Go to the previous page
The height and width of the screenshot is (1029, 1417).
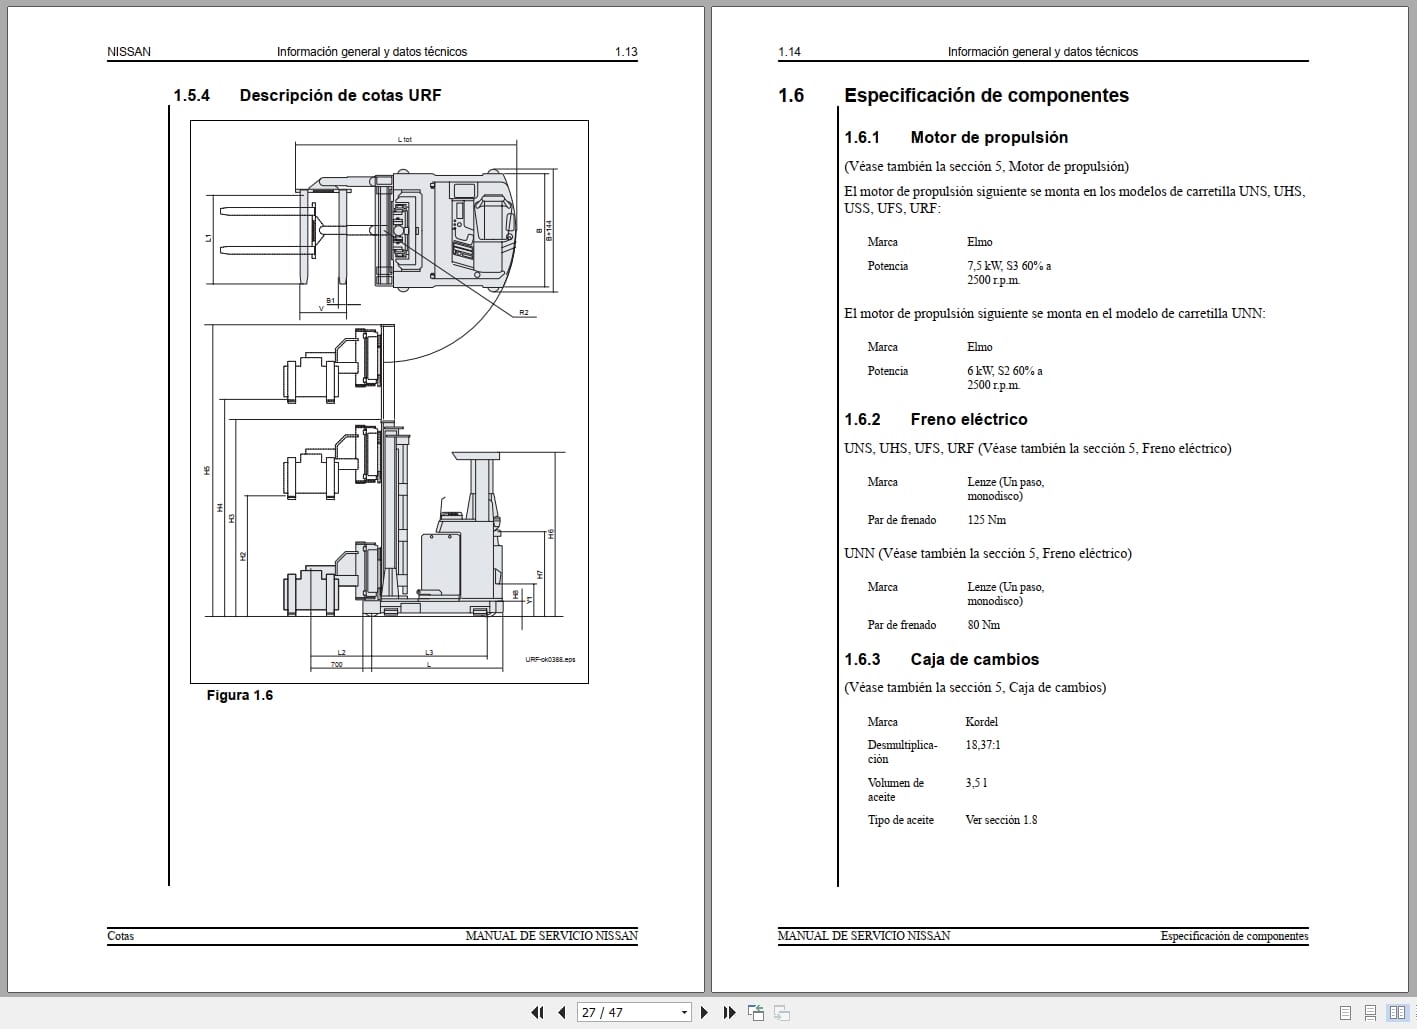tap(562, 1012)
